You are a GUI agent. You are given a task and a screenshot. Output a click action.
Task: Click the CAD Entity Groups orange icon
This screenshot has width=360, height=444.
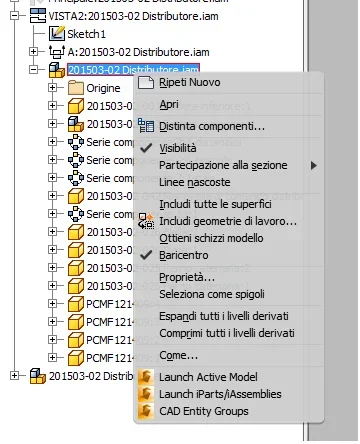pos(146,411)
